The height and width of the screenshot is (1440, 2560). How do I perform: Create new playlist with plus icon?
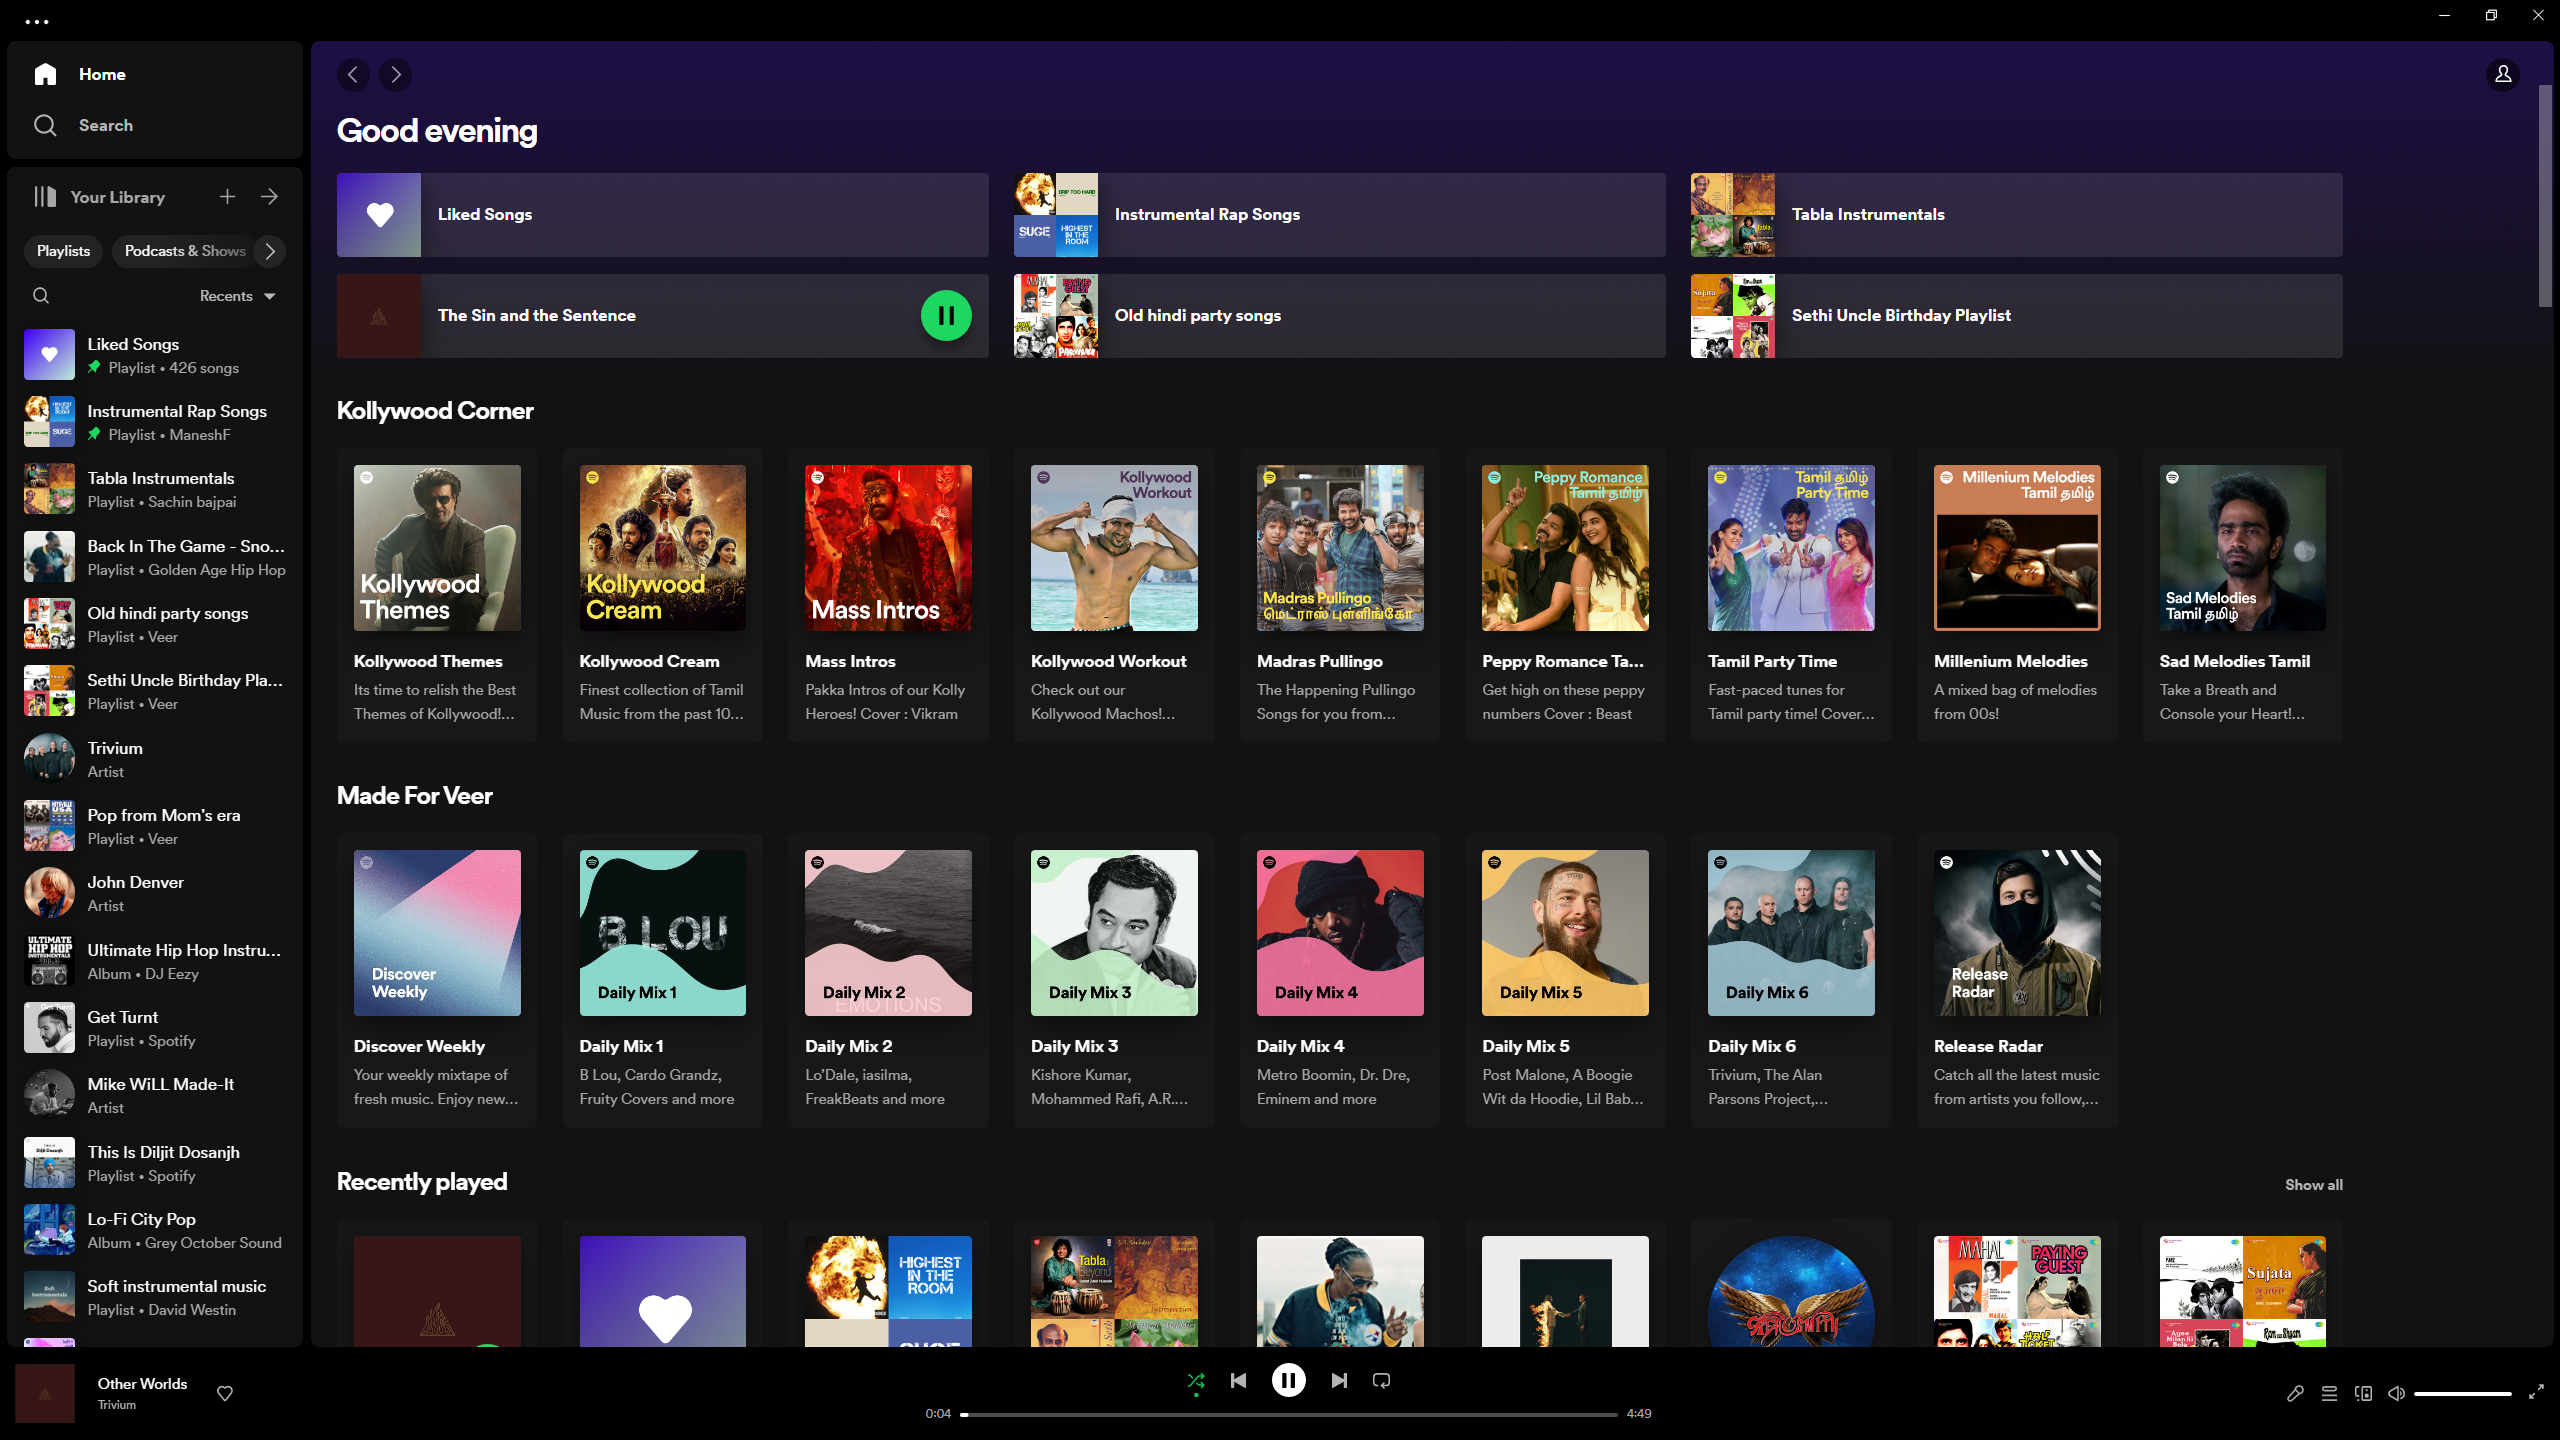coord(227,197)
